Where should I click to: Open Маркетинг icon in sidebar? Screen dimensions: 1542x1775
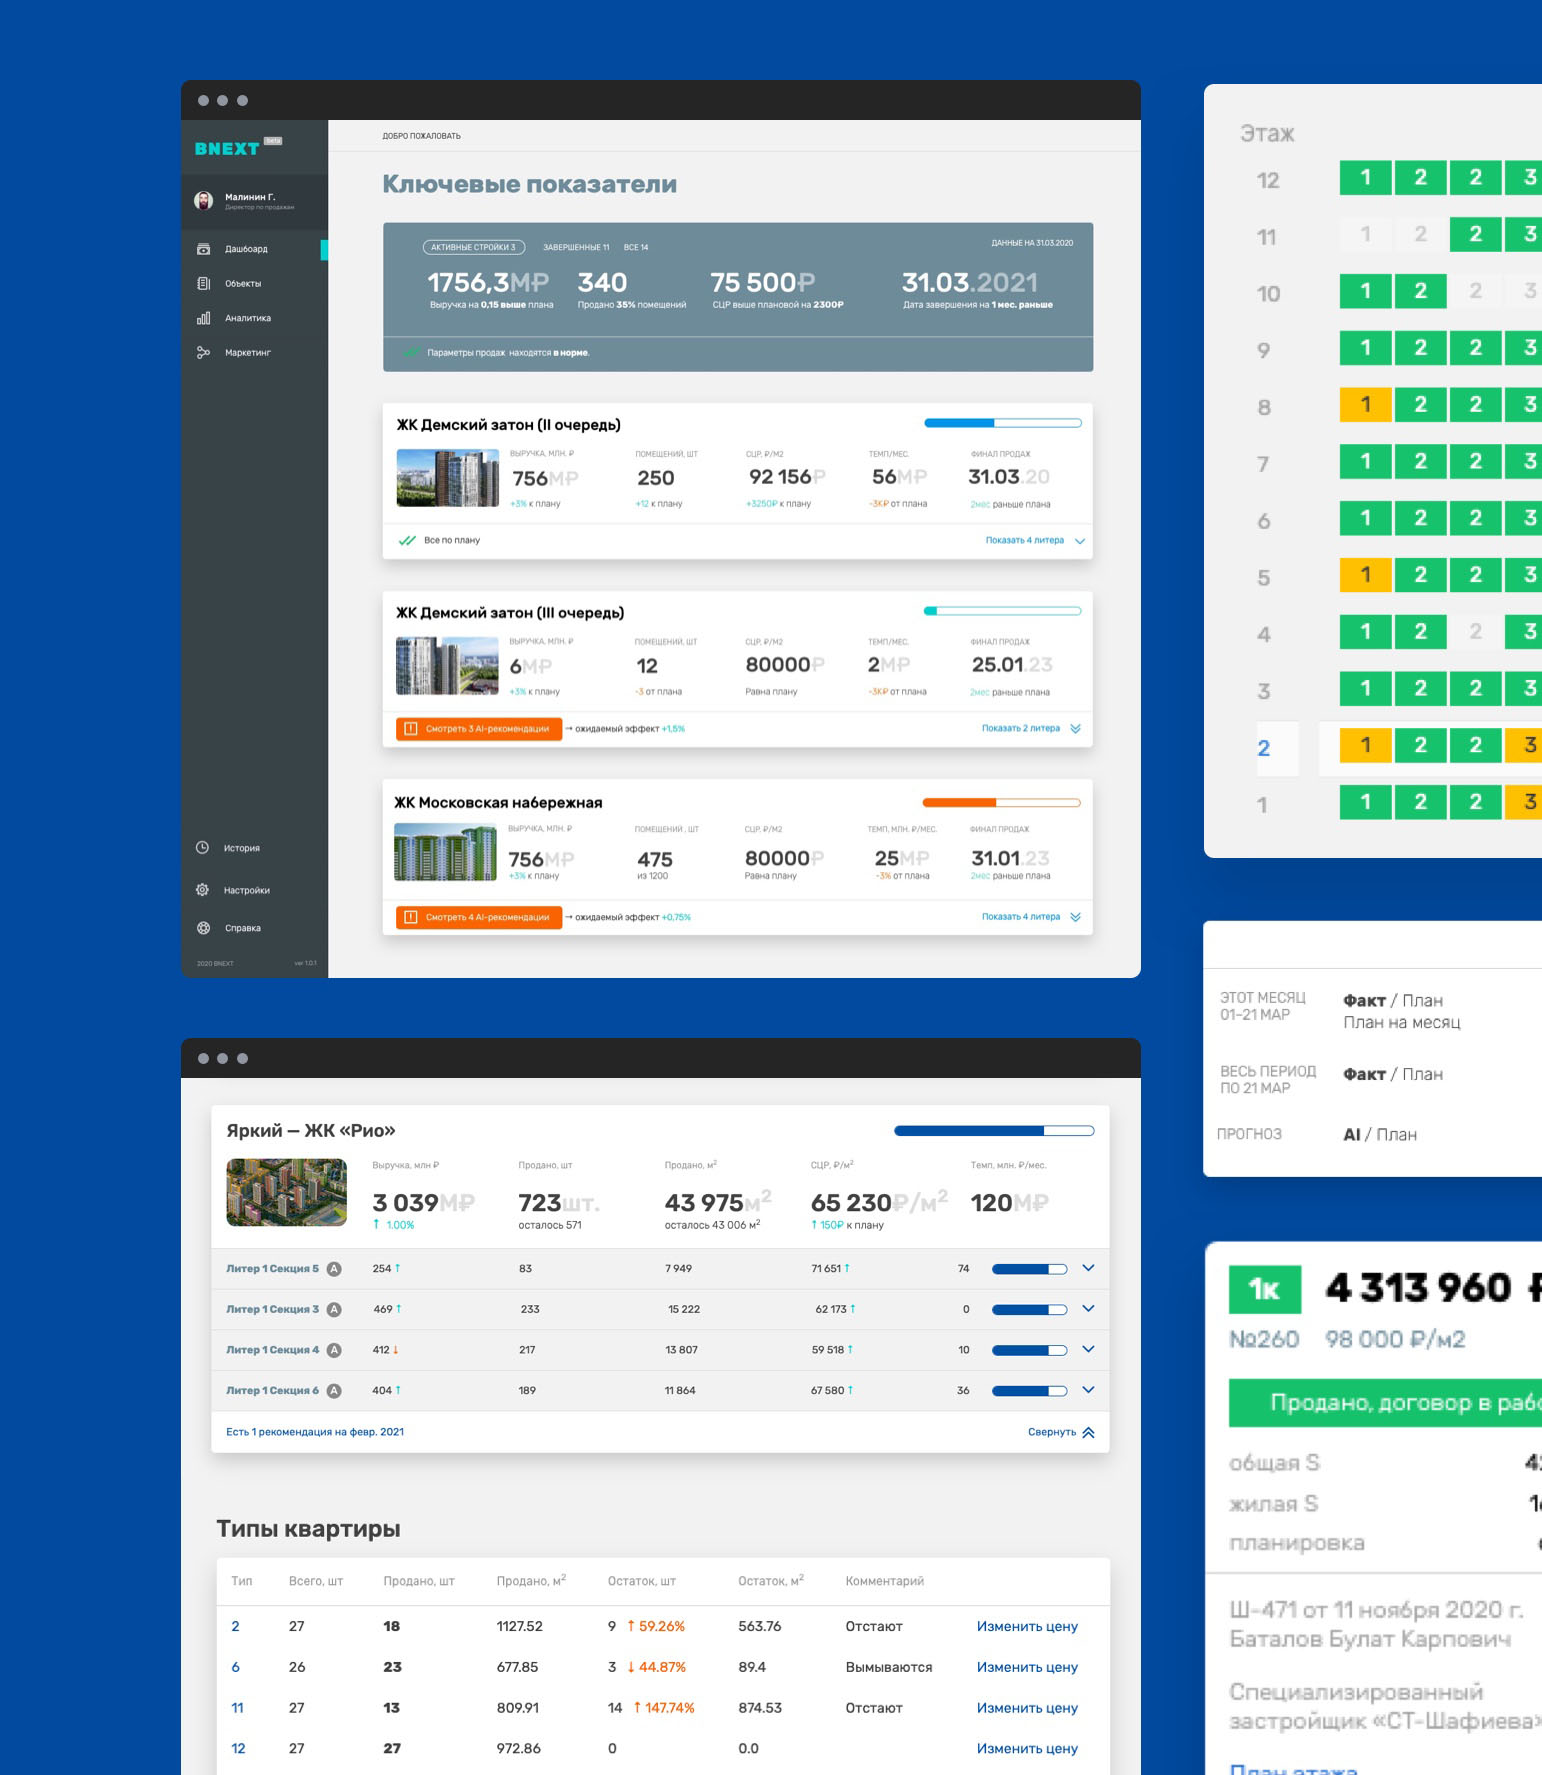[203, 353]
